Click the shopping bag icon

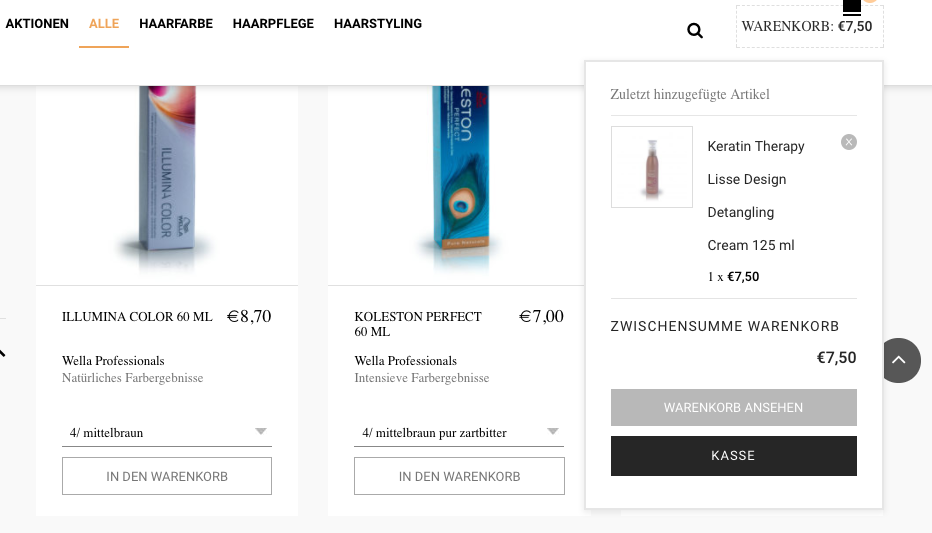pos(852,8)
